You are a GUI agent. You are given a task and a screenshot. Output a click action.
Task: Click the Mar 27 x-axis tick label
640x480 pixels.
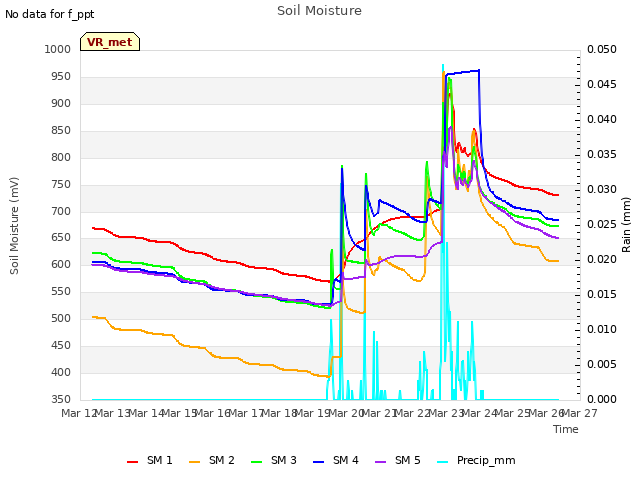[x=580, y=413]
